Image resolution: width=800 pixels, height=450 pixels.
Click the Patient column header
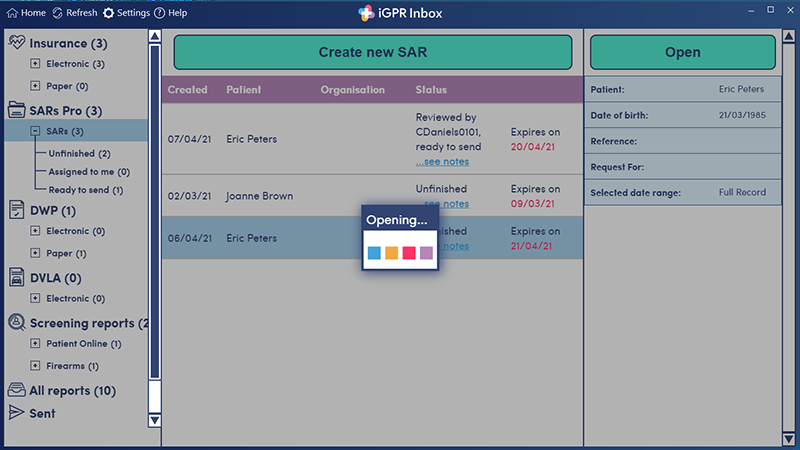pyautogui.click(x=243, y=90)
